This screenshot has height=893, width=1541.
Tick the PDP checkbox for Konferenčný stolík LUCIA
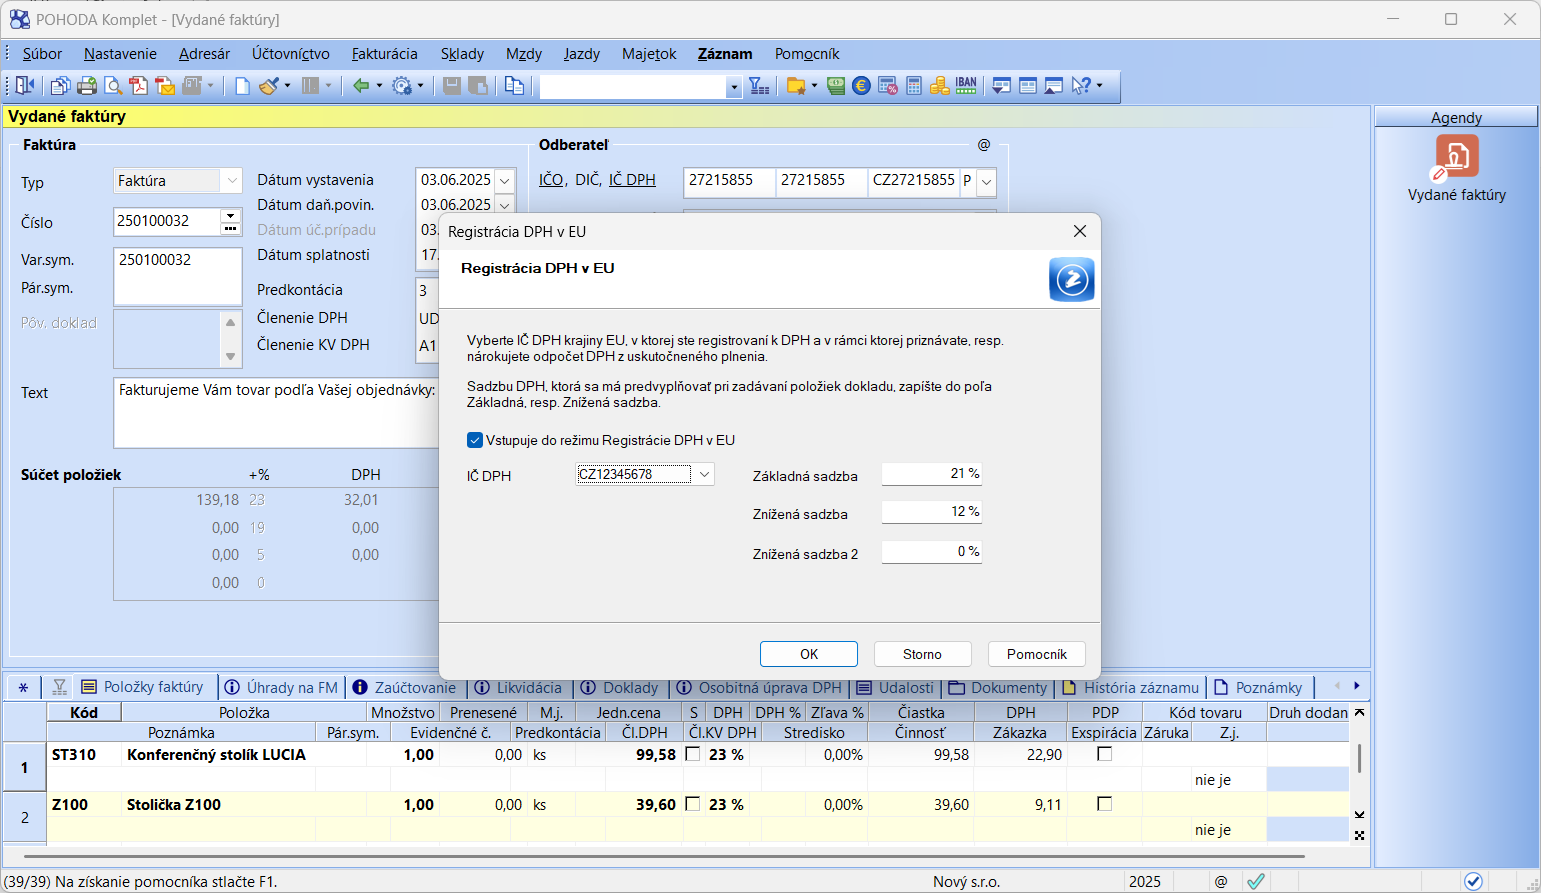coord(1105,754)
